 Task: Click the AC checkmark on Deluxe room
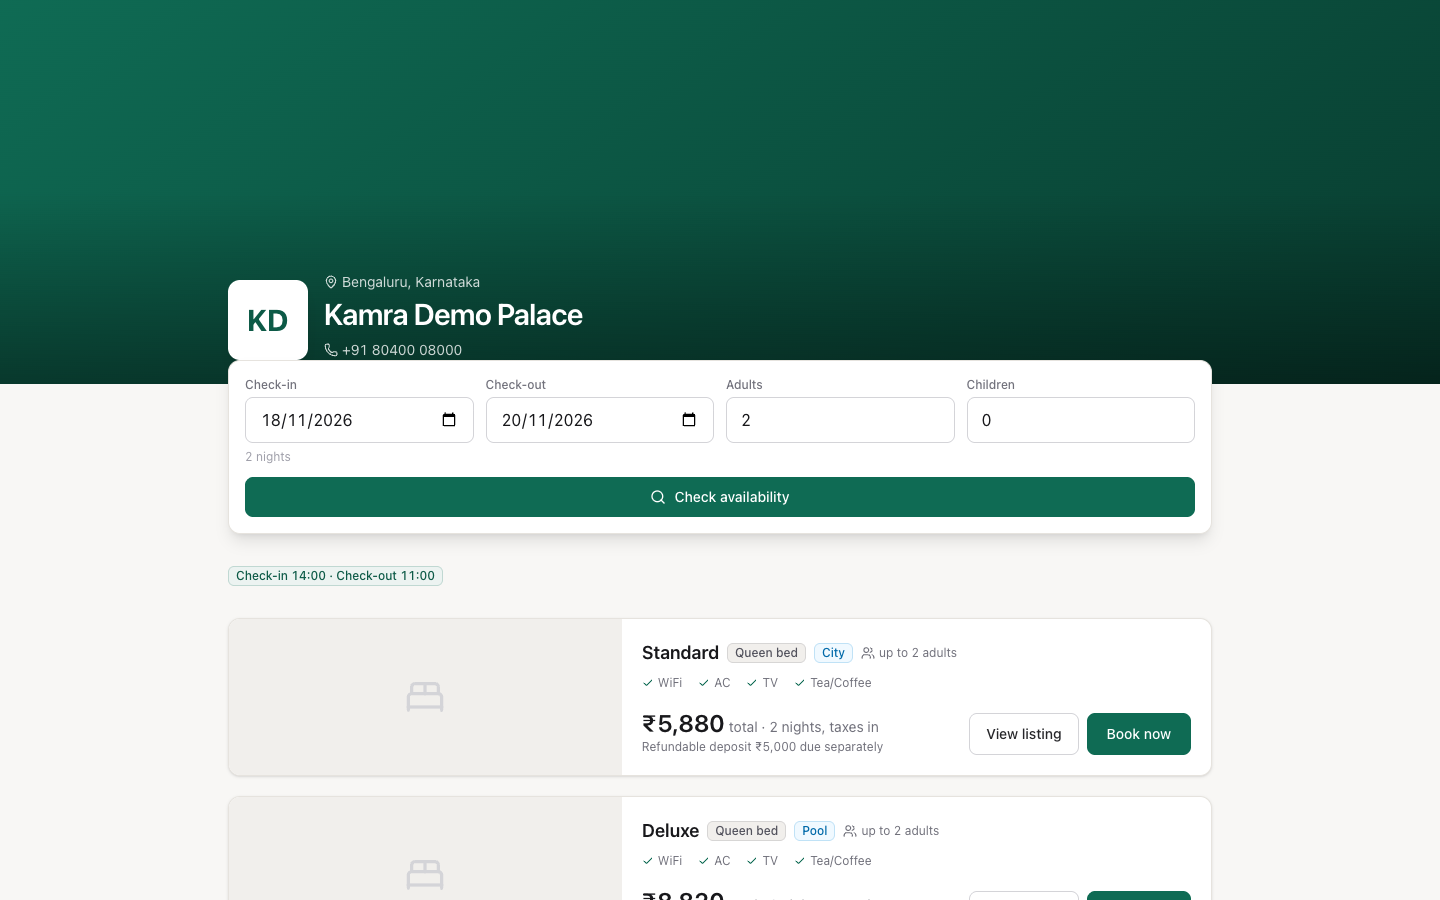[704, 861]
